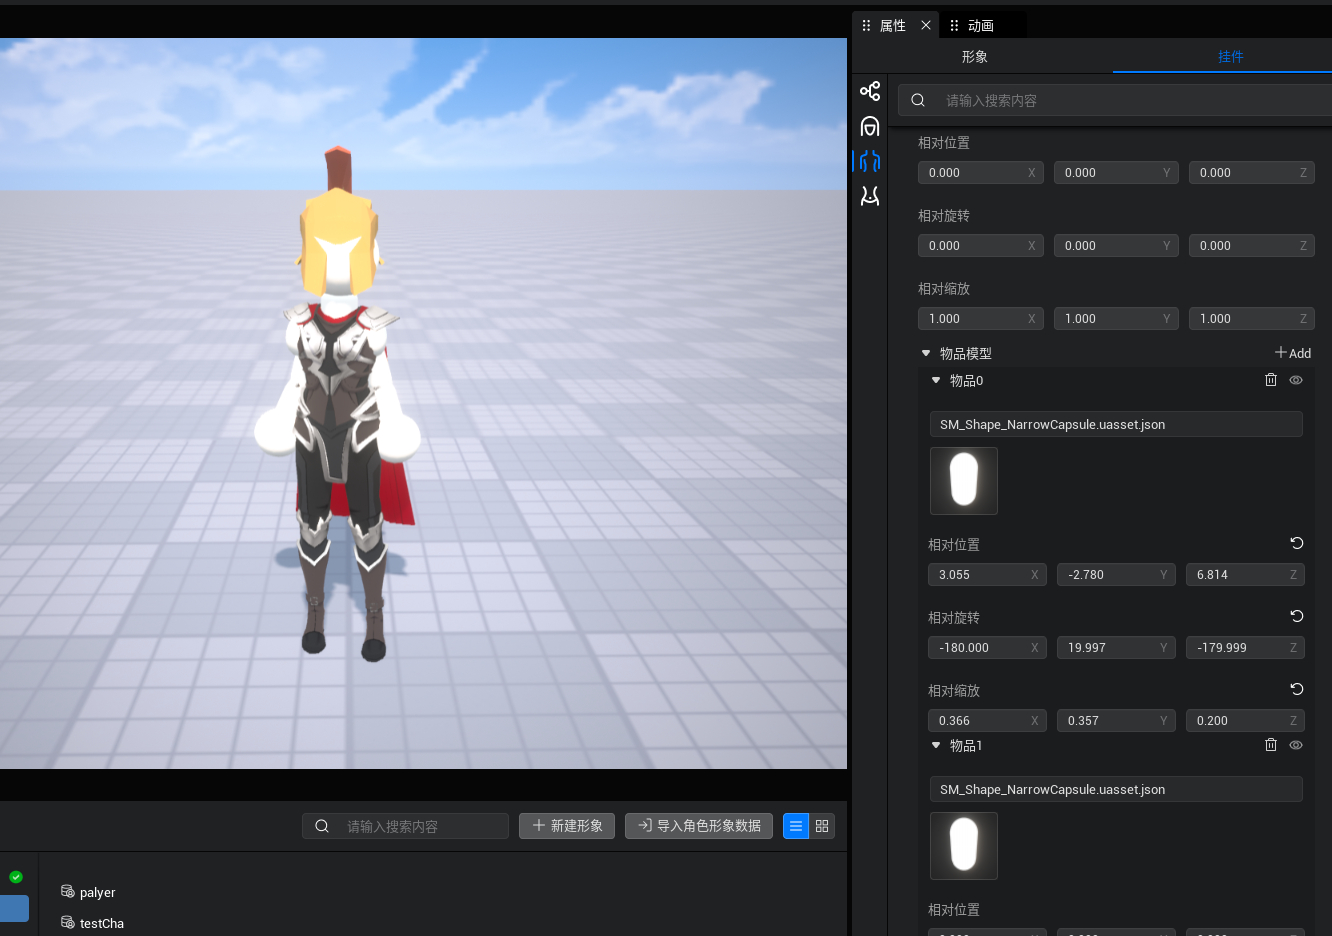
Task: Click the palyer item's data icon
Action: click(68, 891)
